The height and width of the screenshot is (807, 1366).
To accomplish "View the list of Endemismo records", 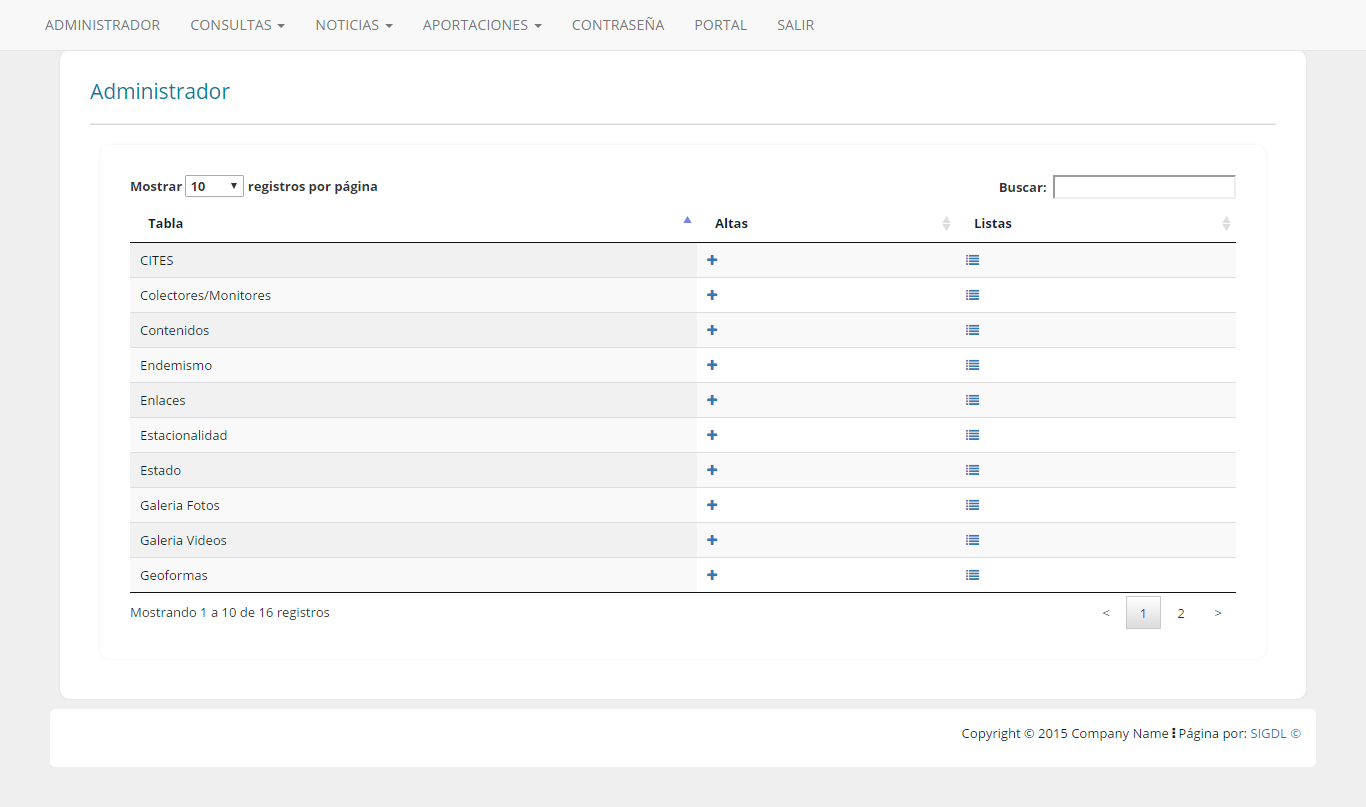I will pos(972,365).
